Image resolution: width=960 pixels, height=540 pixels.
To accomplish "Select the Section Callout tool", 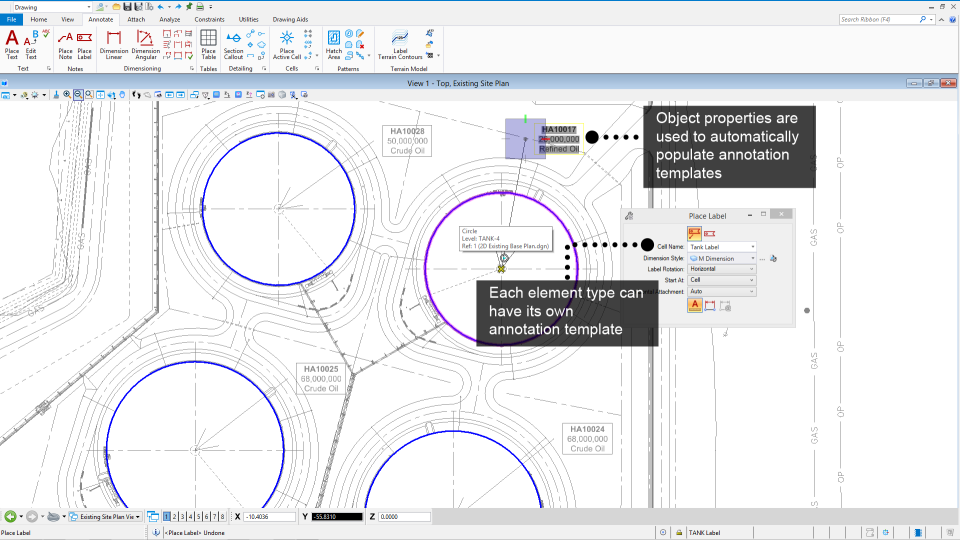I will pos(234,44).
